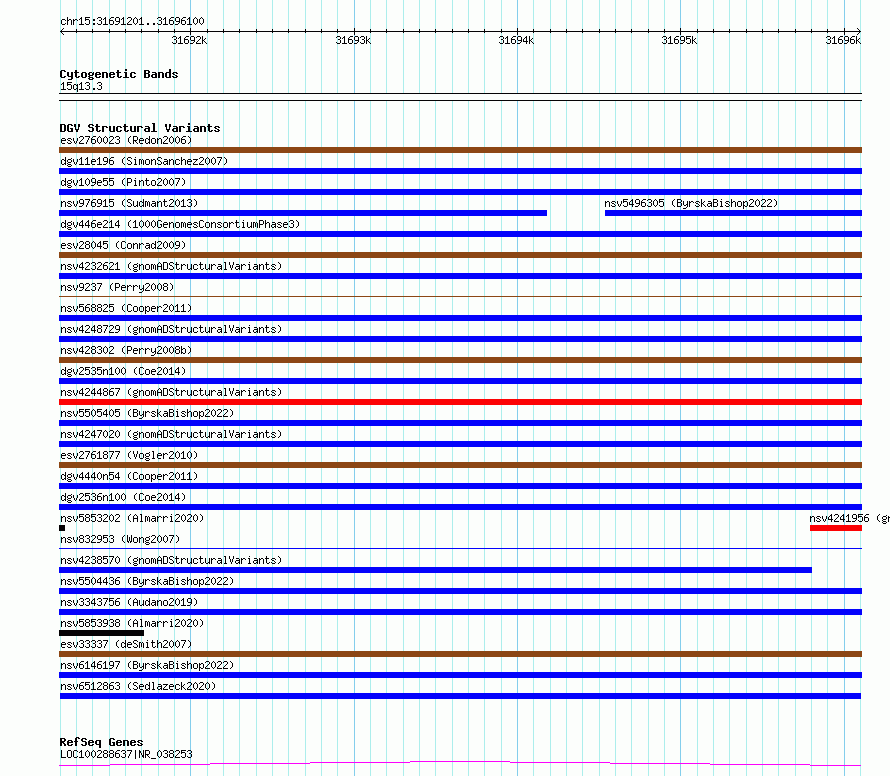Click the nsv568825 (Cooper2011) label
890x776 pixels.
[x=126, y=308]
